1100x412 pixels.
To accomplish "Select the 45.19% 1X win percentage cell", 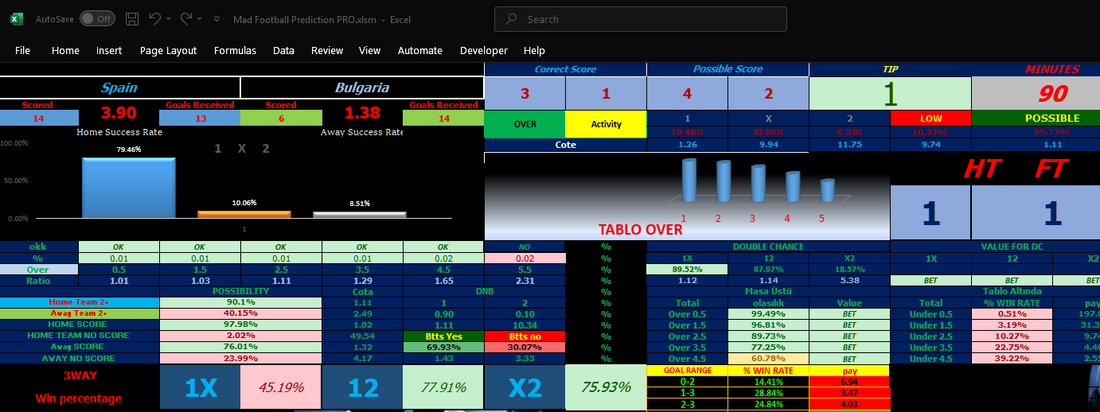I will click(x=281, y=387).
